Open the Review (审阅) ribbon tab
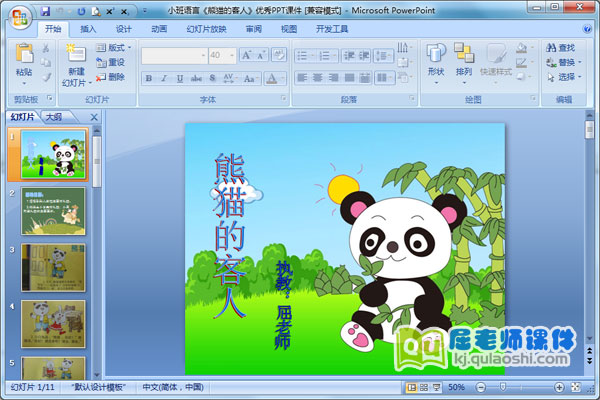The image size is (600, 400). pos(253,29)
